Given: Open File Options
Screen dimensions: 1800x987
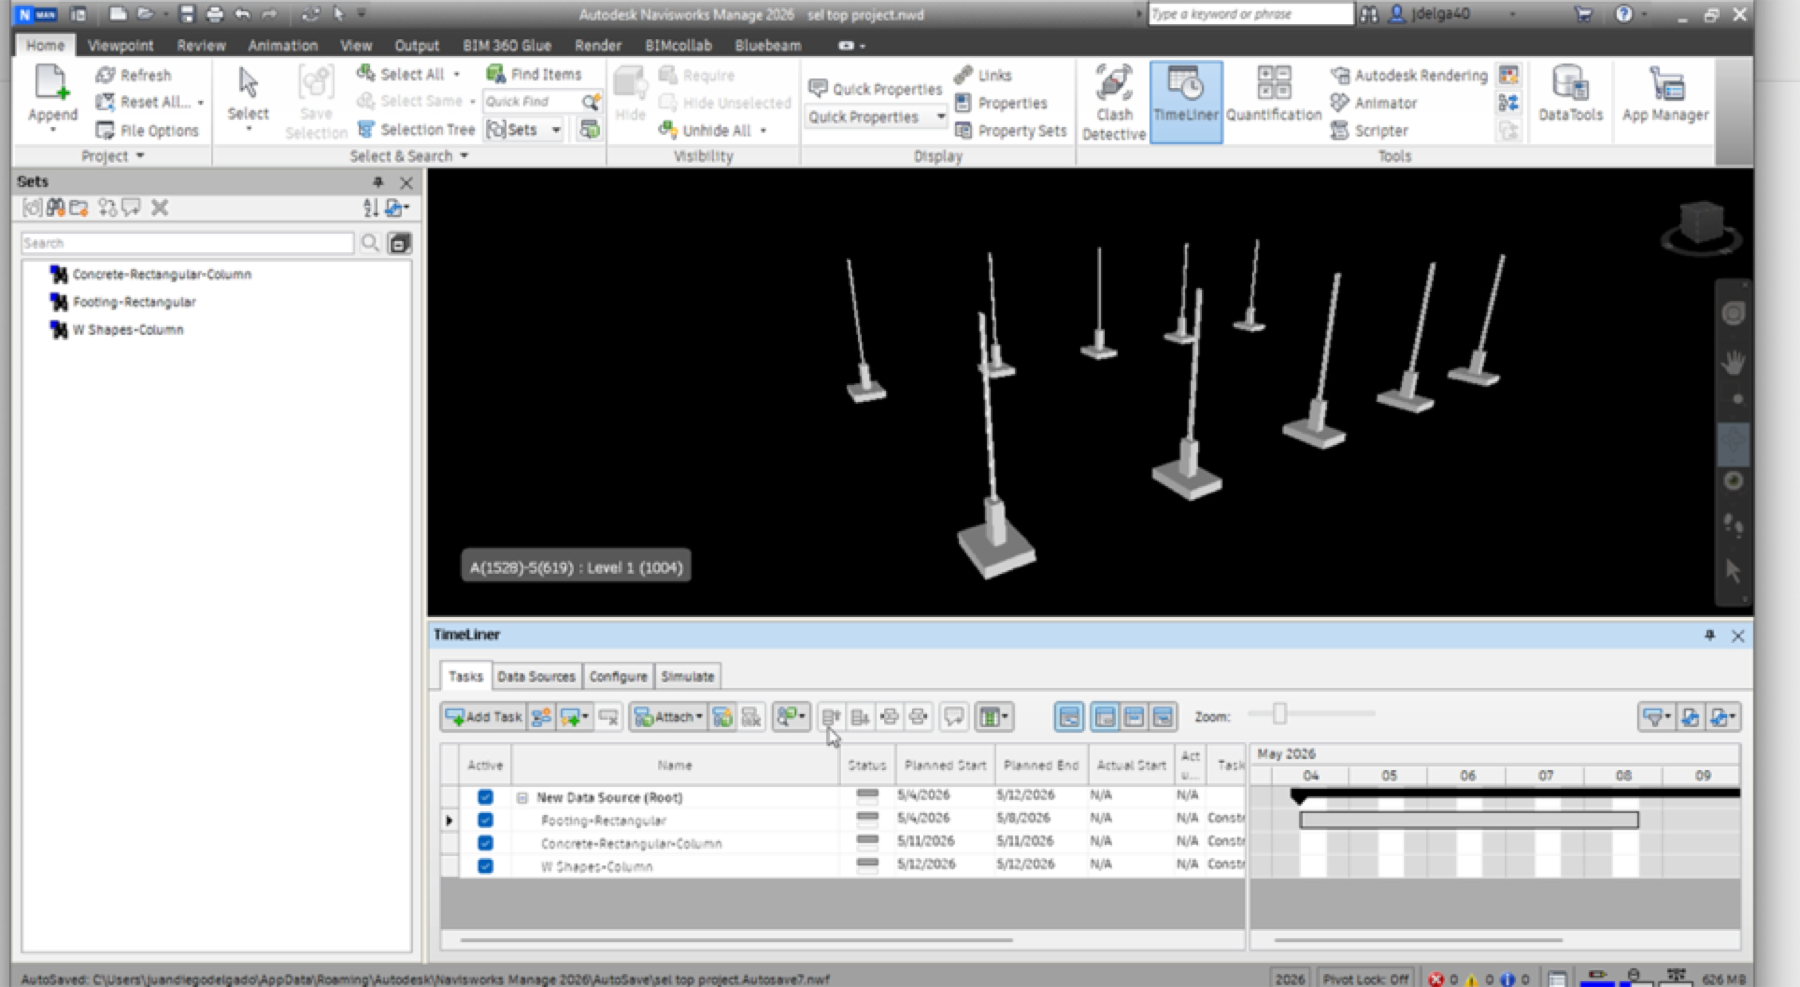Looking at the screenshot, I should pyautogui.click(x=147, y=130).
